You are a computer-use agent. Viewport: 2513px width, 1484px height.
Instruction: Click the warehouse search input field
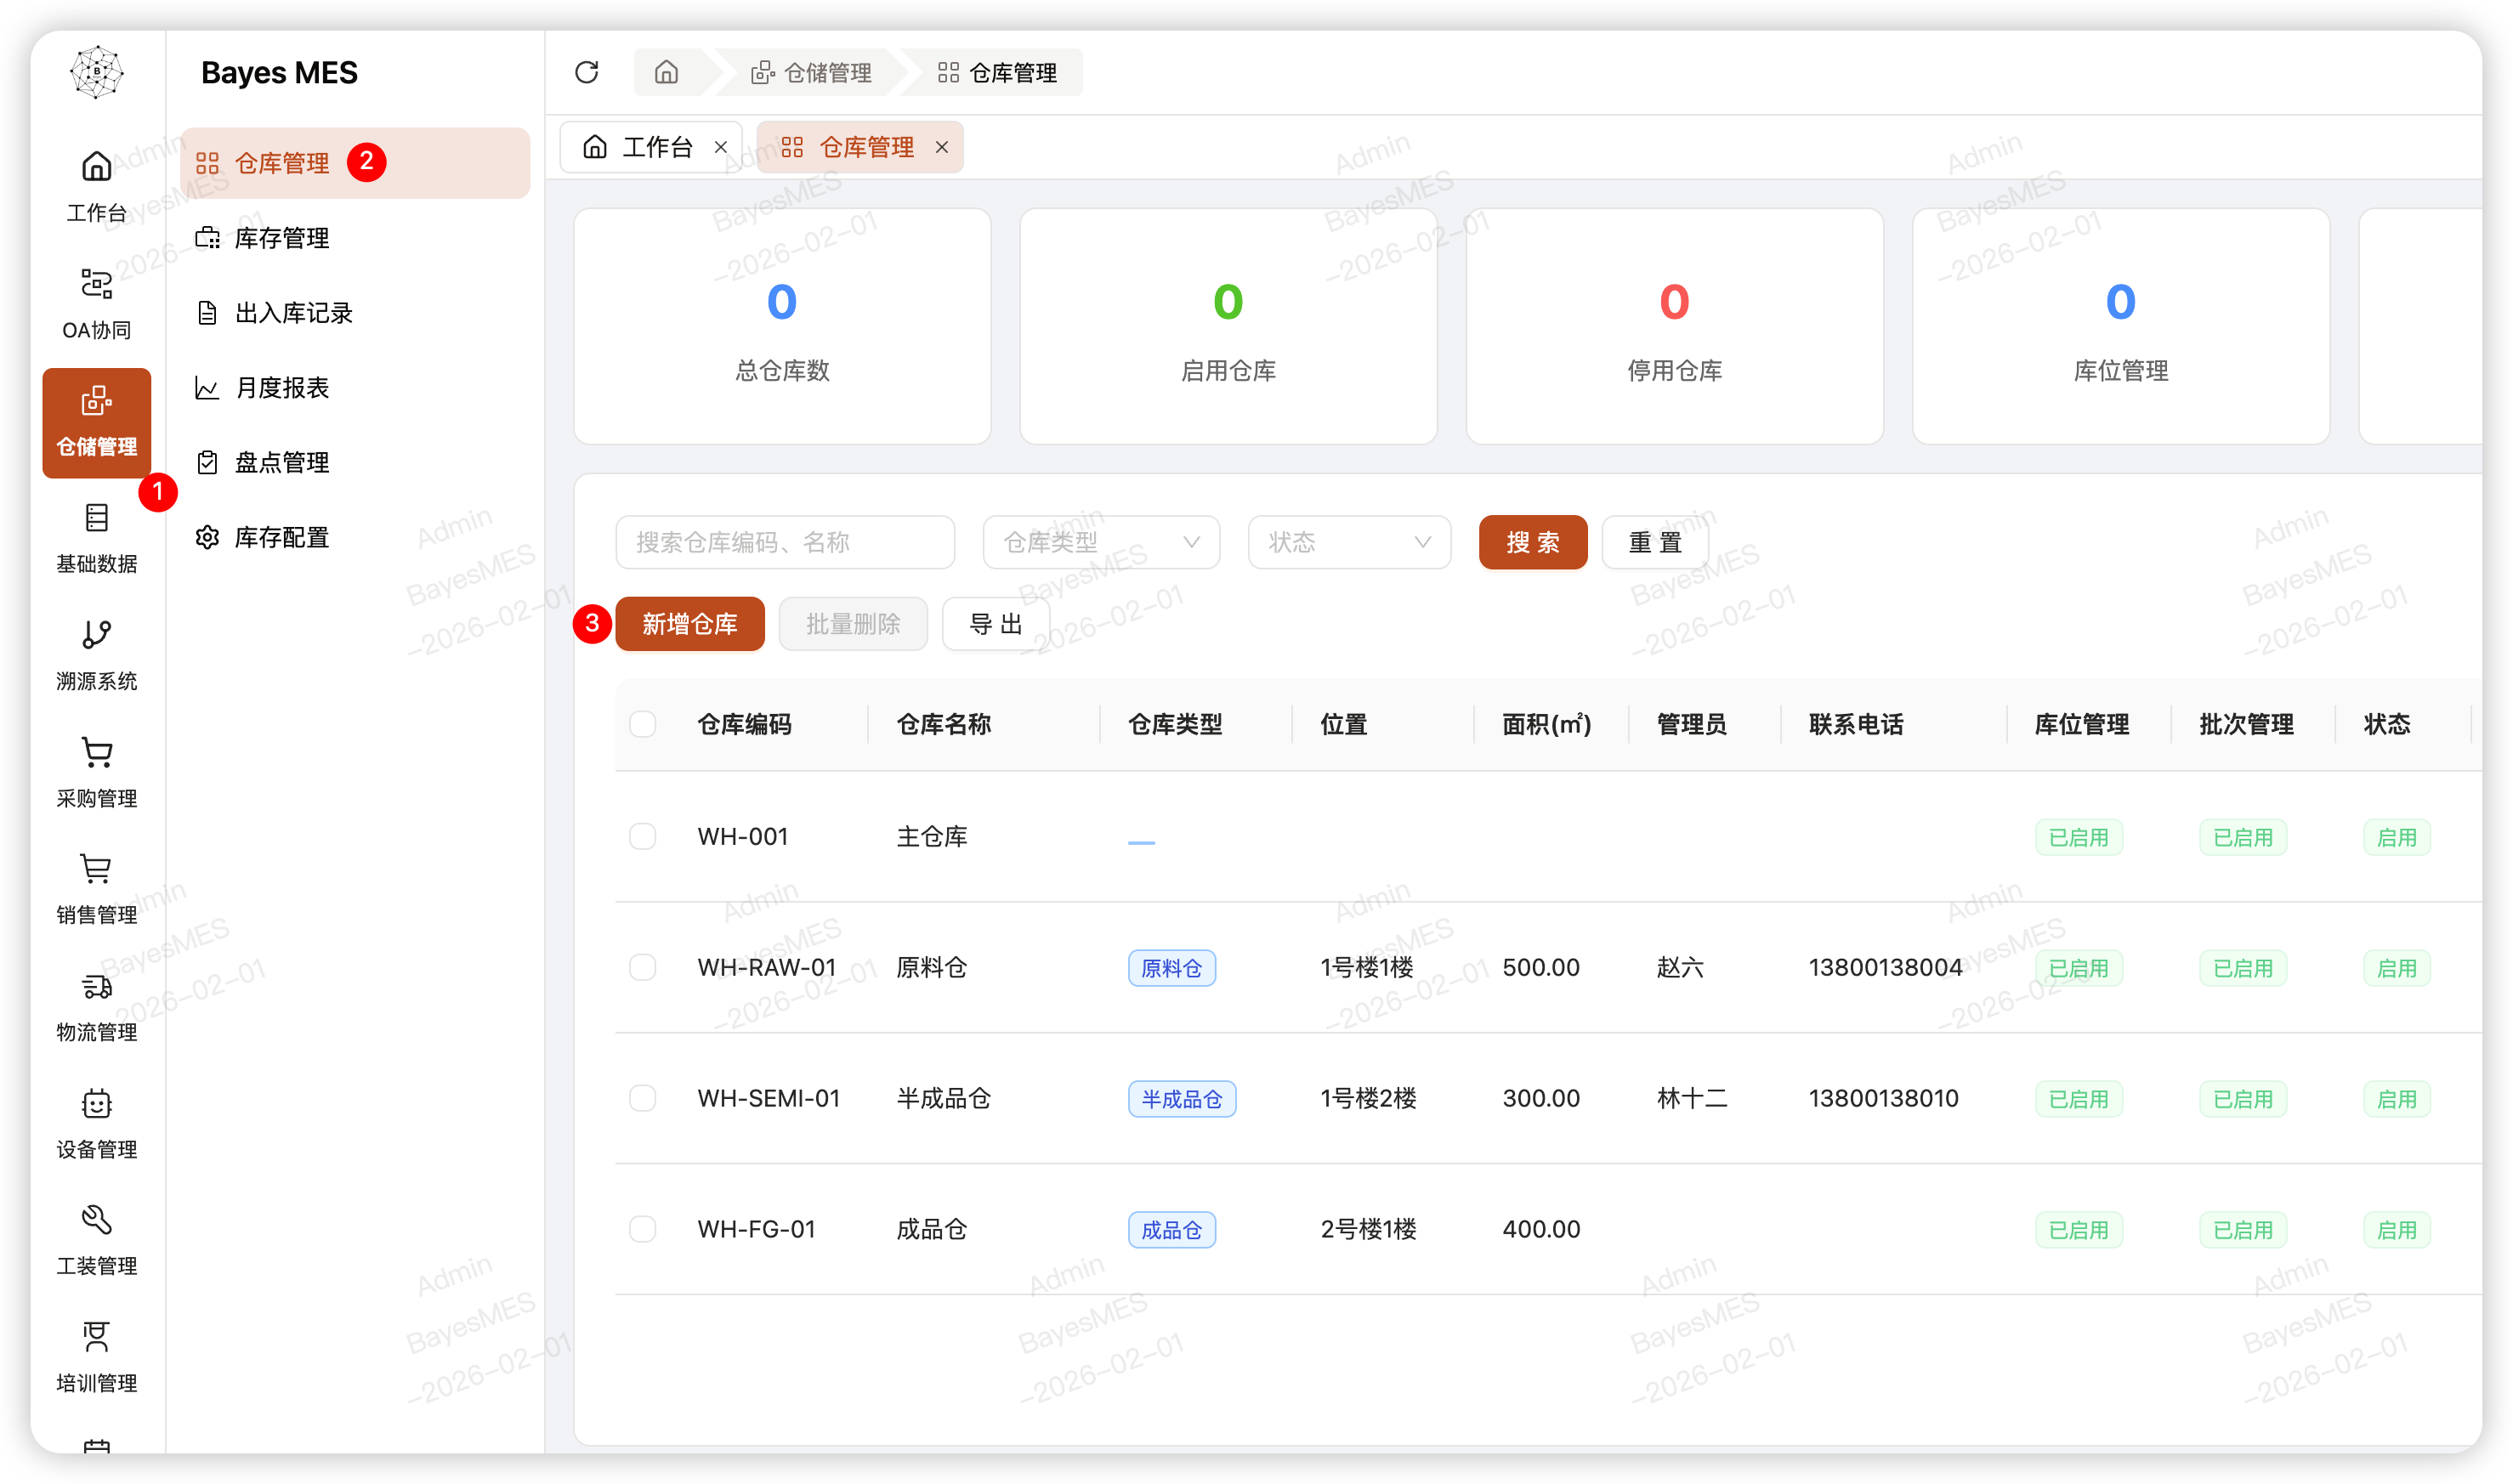point(785,542)
